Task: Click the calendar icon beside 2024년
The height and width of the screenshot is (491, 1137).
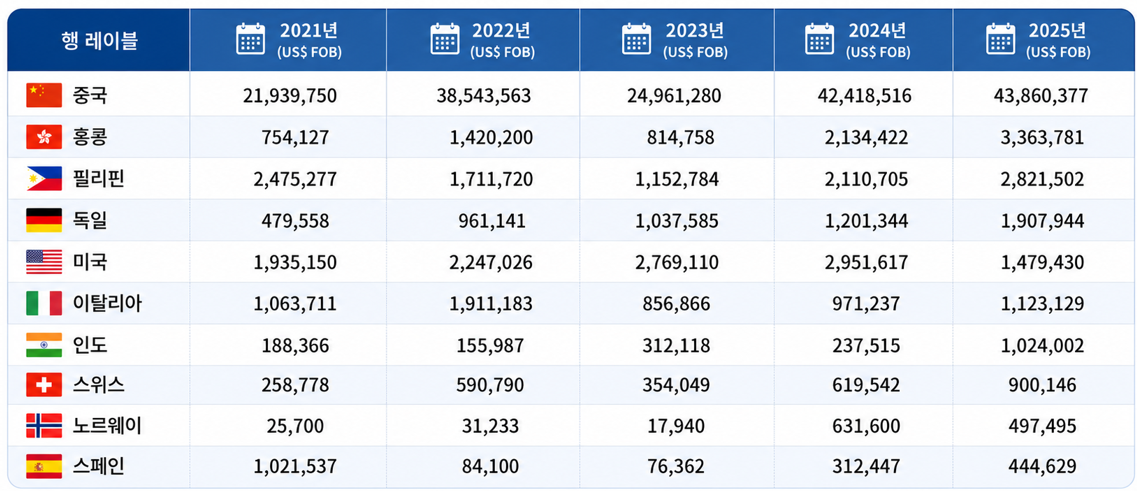Action: 820,39
